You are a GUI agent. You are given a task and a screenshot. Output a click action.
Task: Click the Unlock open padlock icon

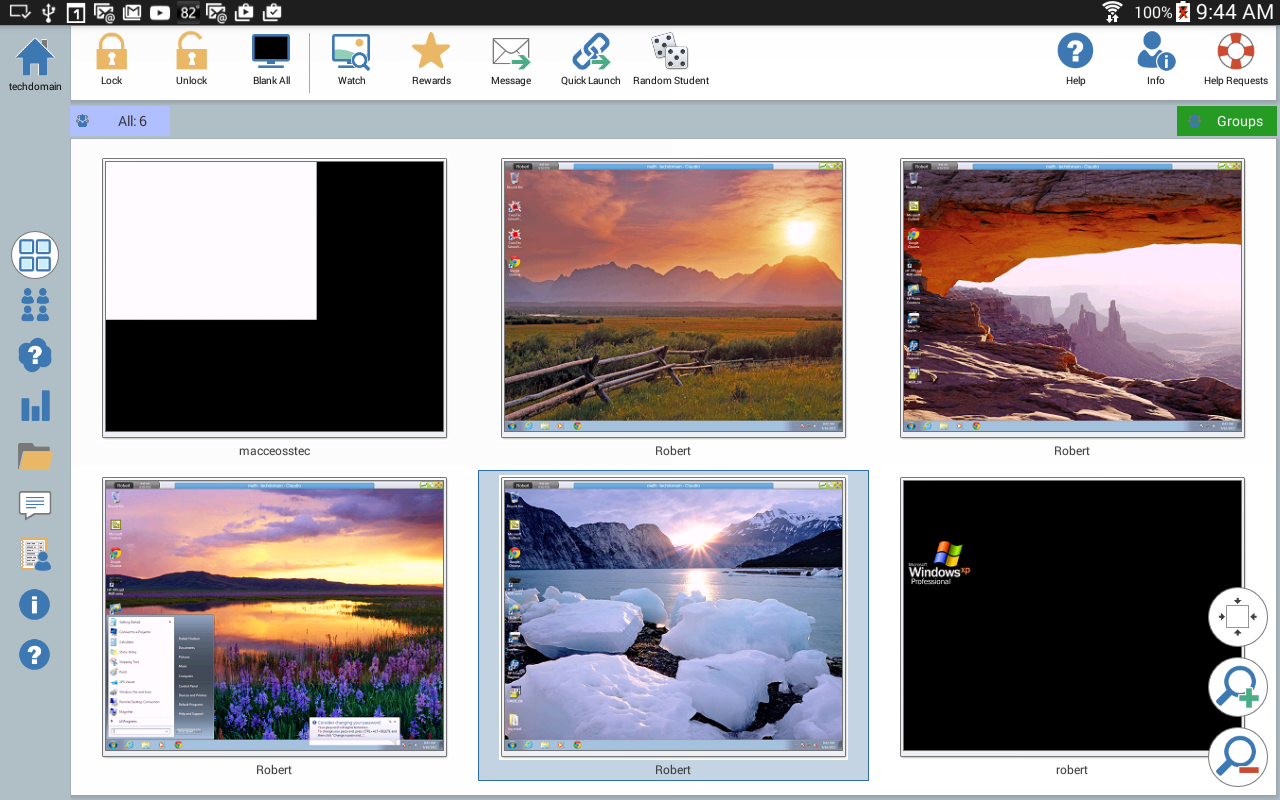click(x=191, y=54)
